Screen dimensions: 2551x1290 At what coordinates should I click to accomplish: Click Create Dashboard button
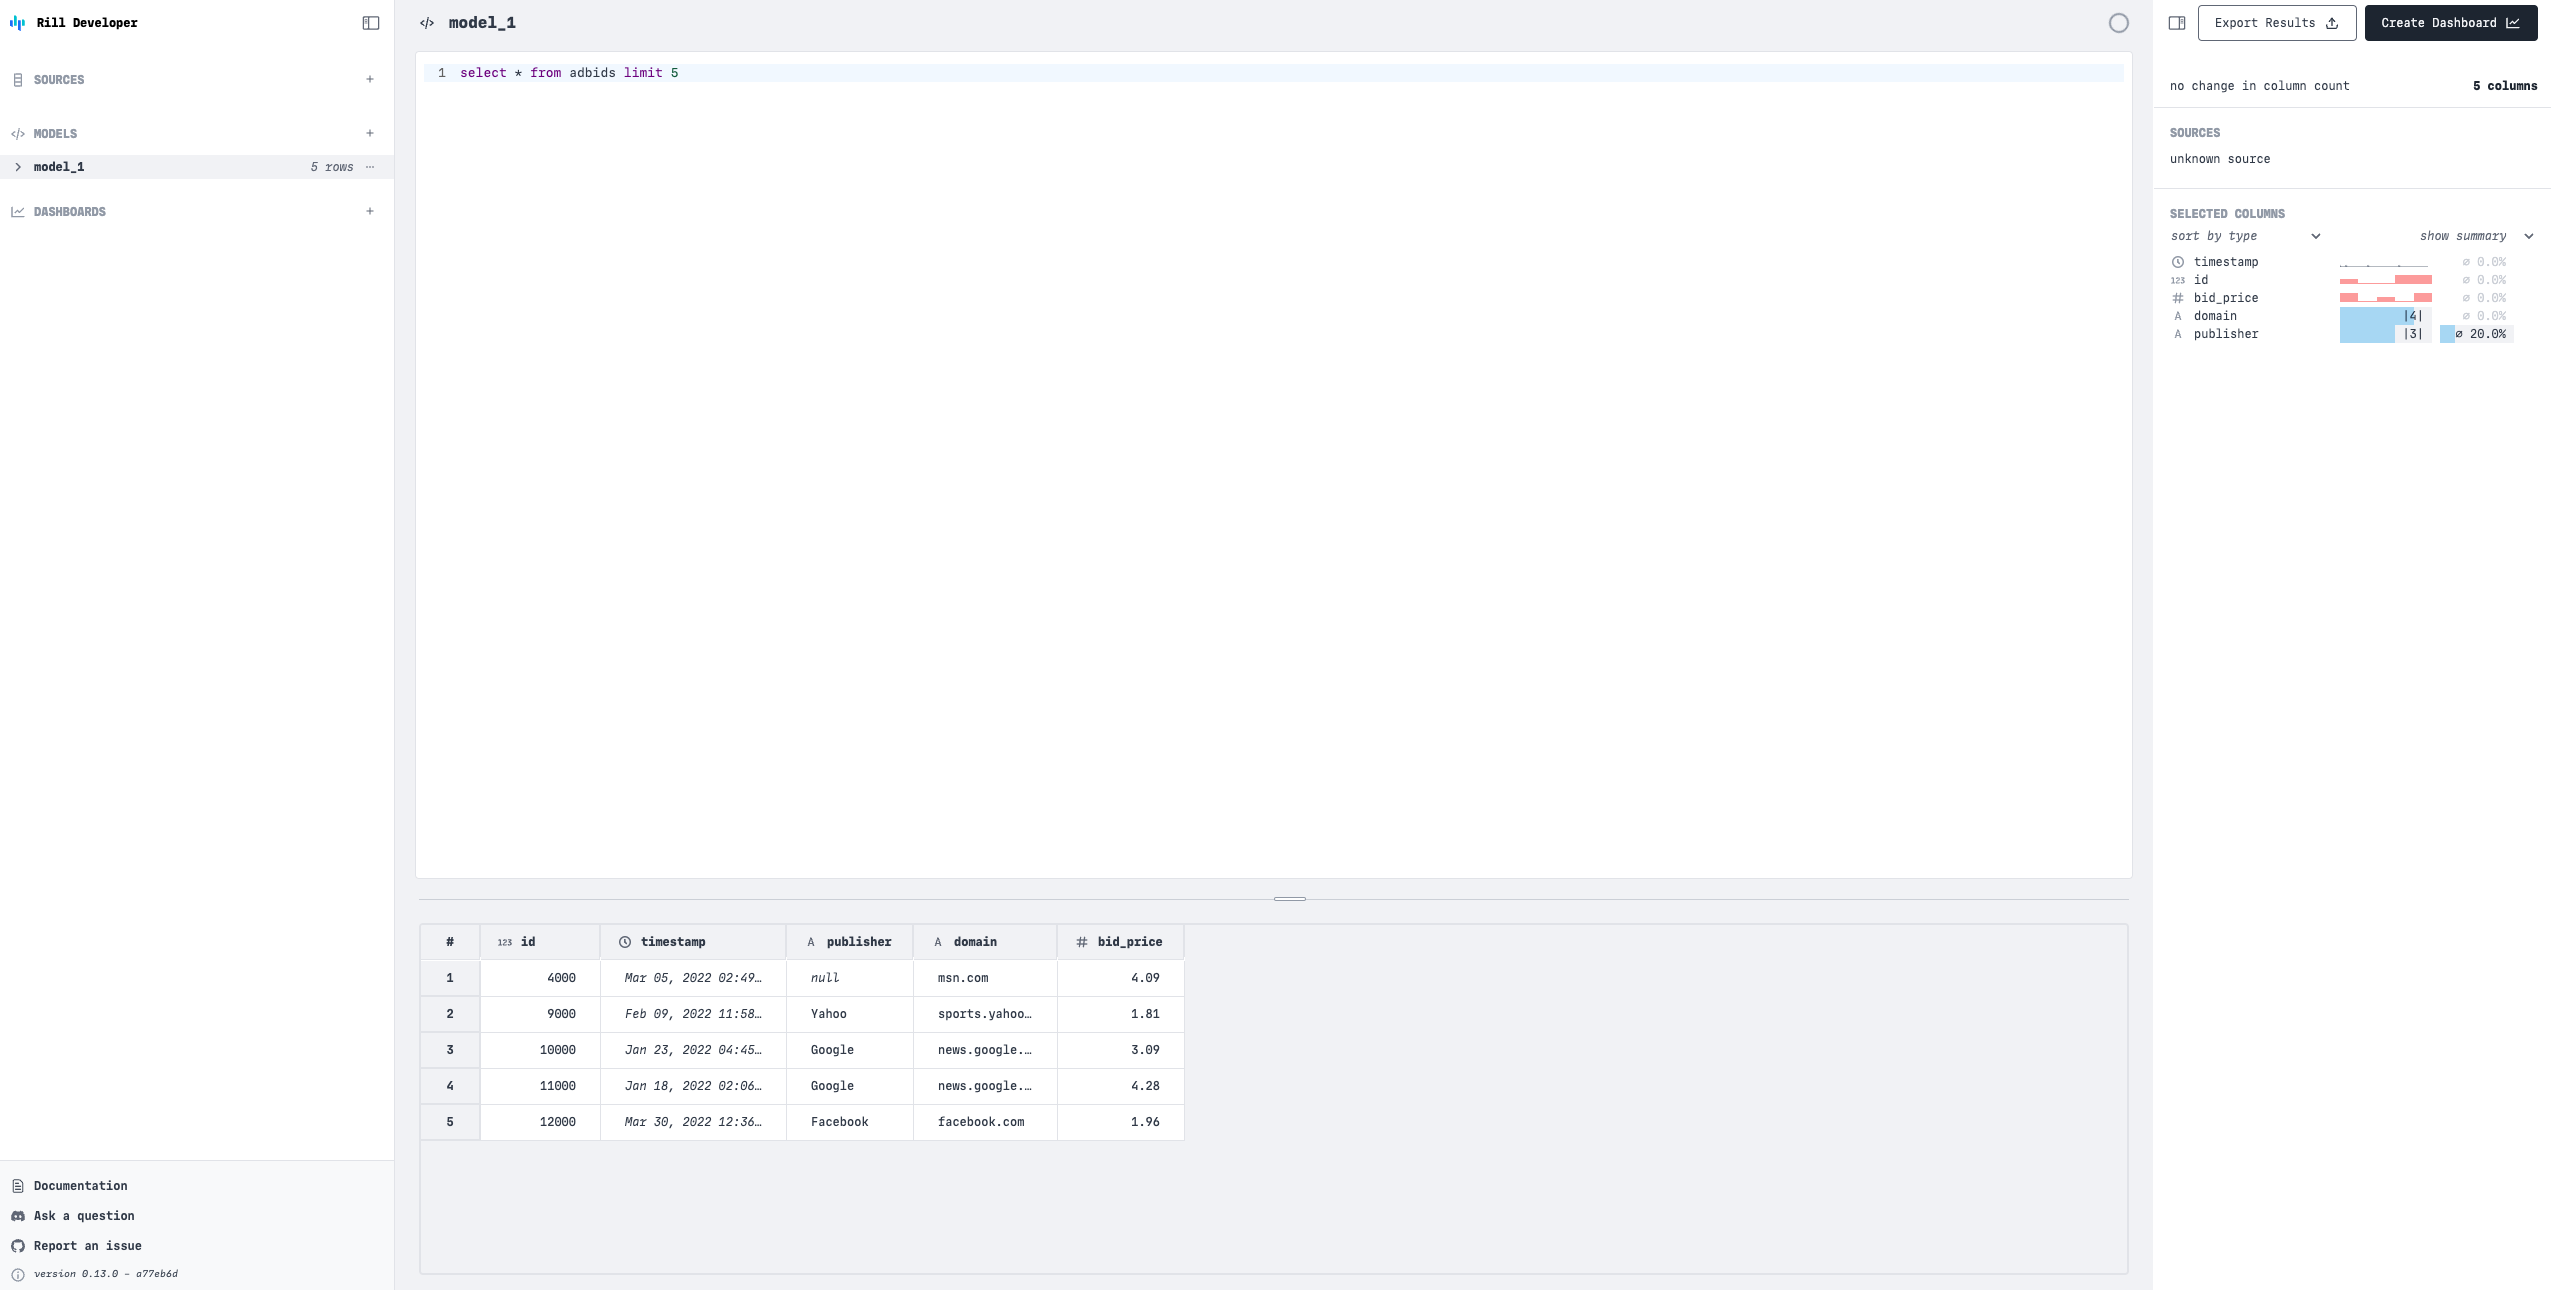(2450, 23)
